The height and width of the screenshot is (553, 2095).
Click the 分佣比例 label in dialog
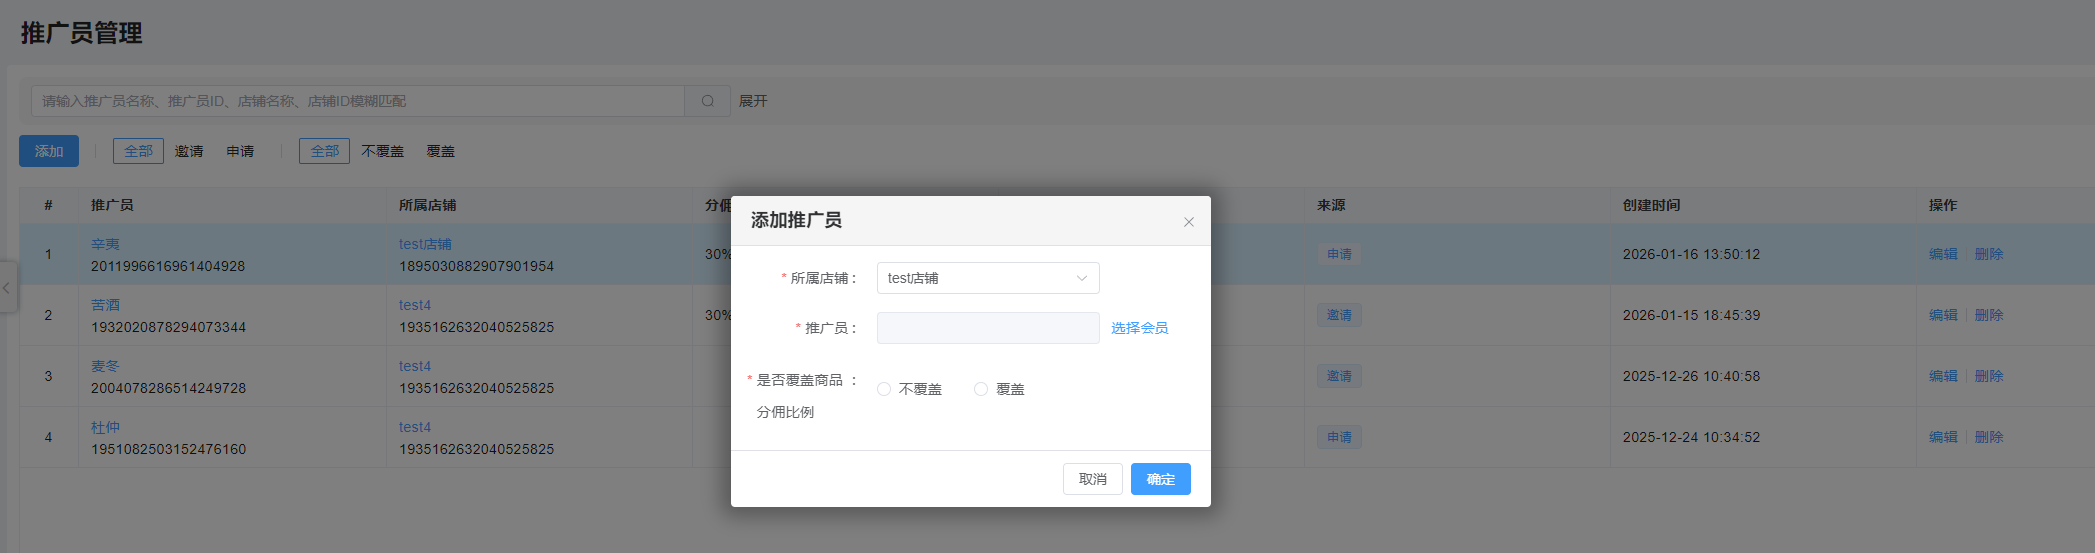click(785, 412)
